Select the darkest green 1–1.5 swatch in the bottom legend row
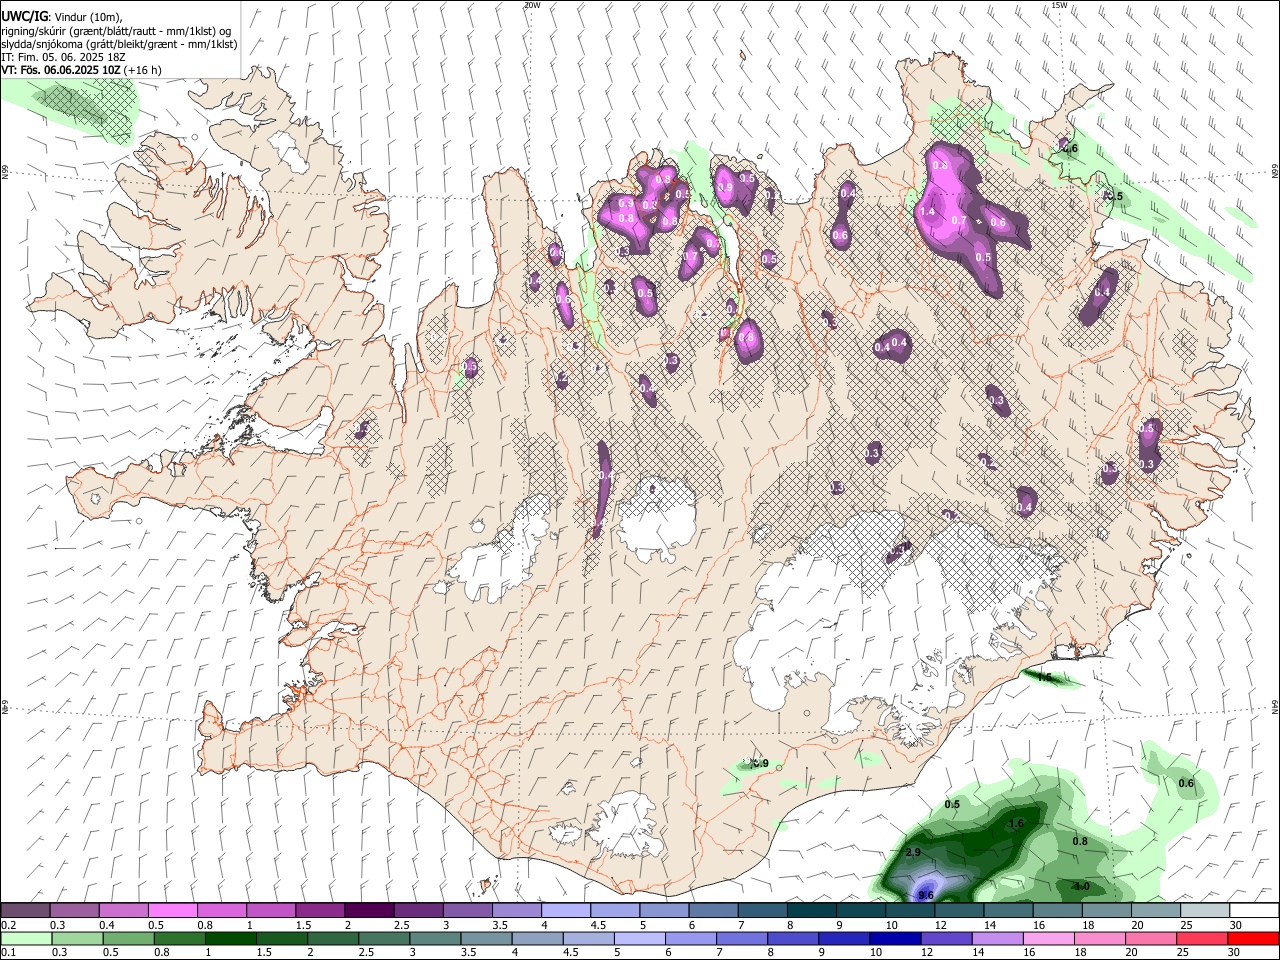Image resolution: width=1280 pixels, height=960 pixels. coord(230,938)
